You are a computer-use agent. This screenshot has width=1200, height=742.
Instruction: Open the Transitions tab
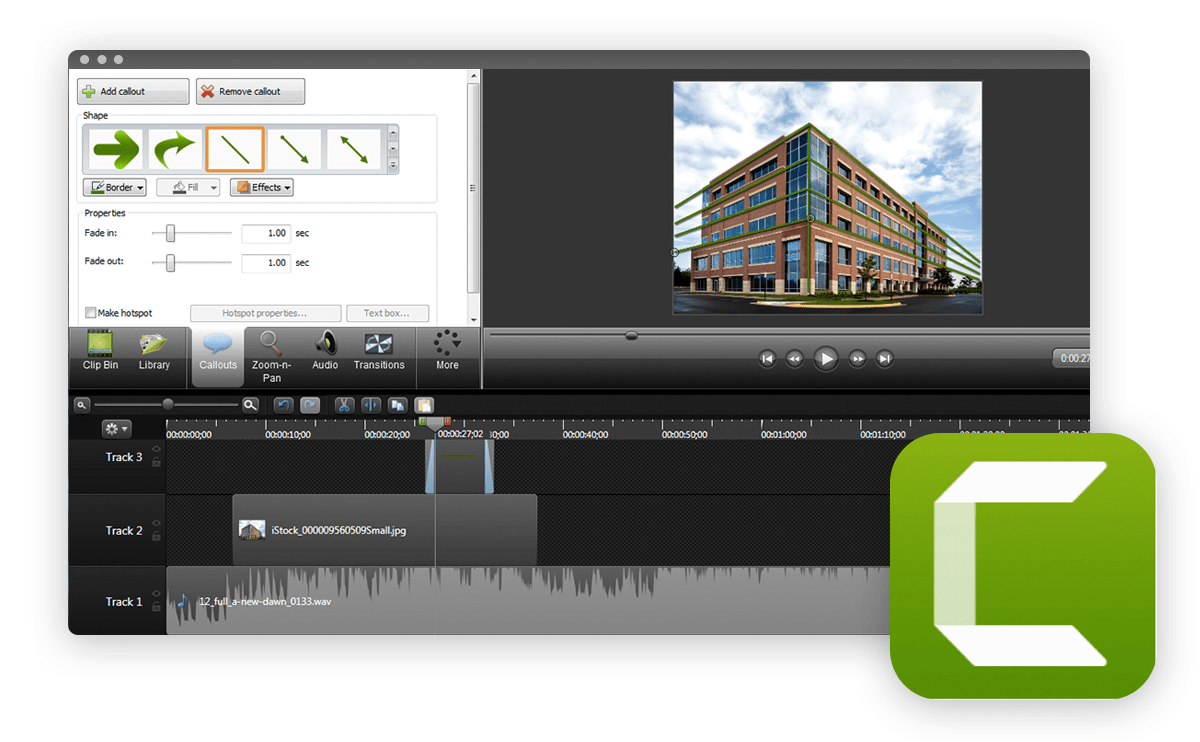click(379, 353)
